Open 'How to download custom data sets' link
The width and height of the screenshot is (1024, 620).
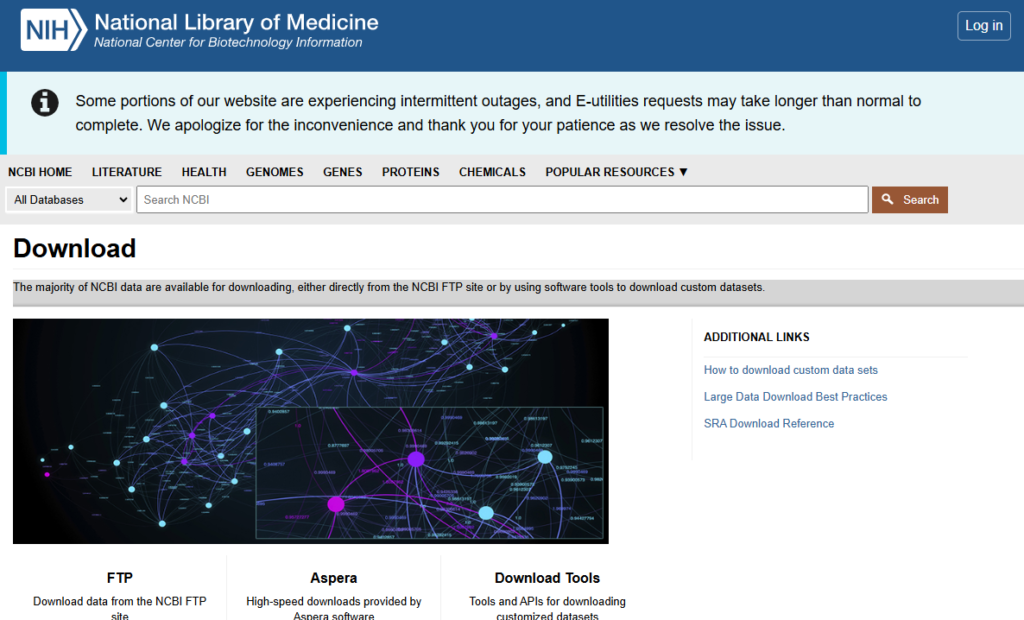[790, 370]
